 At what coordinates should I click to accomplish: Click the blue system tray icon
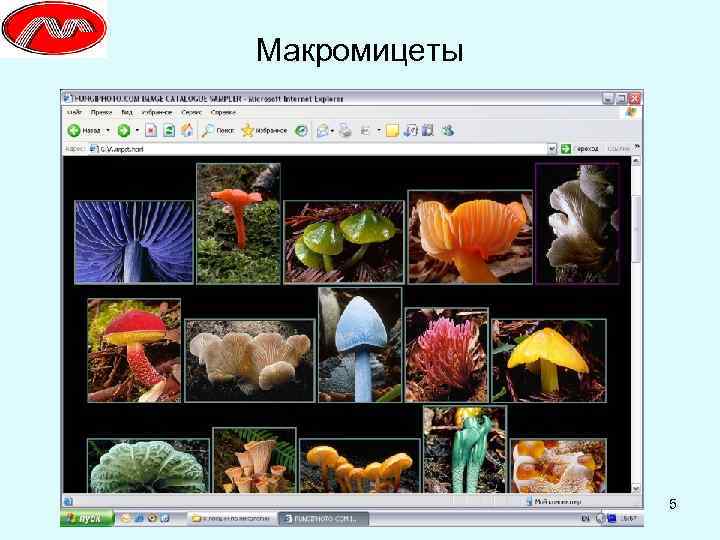[x=612, y=518]
